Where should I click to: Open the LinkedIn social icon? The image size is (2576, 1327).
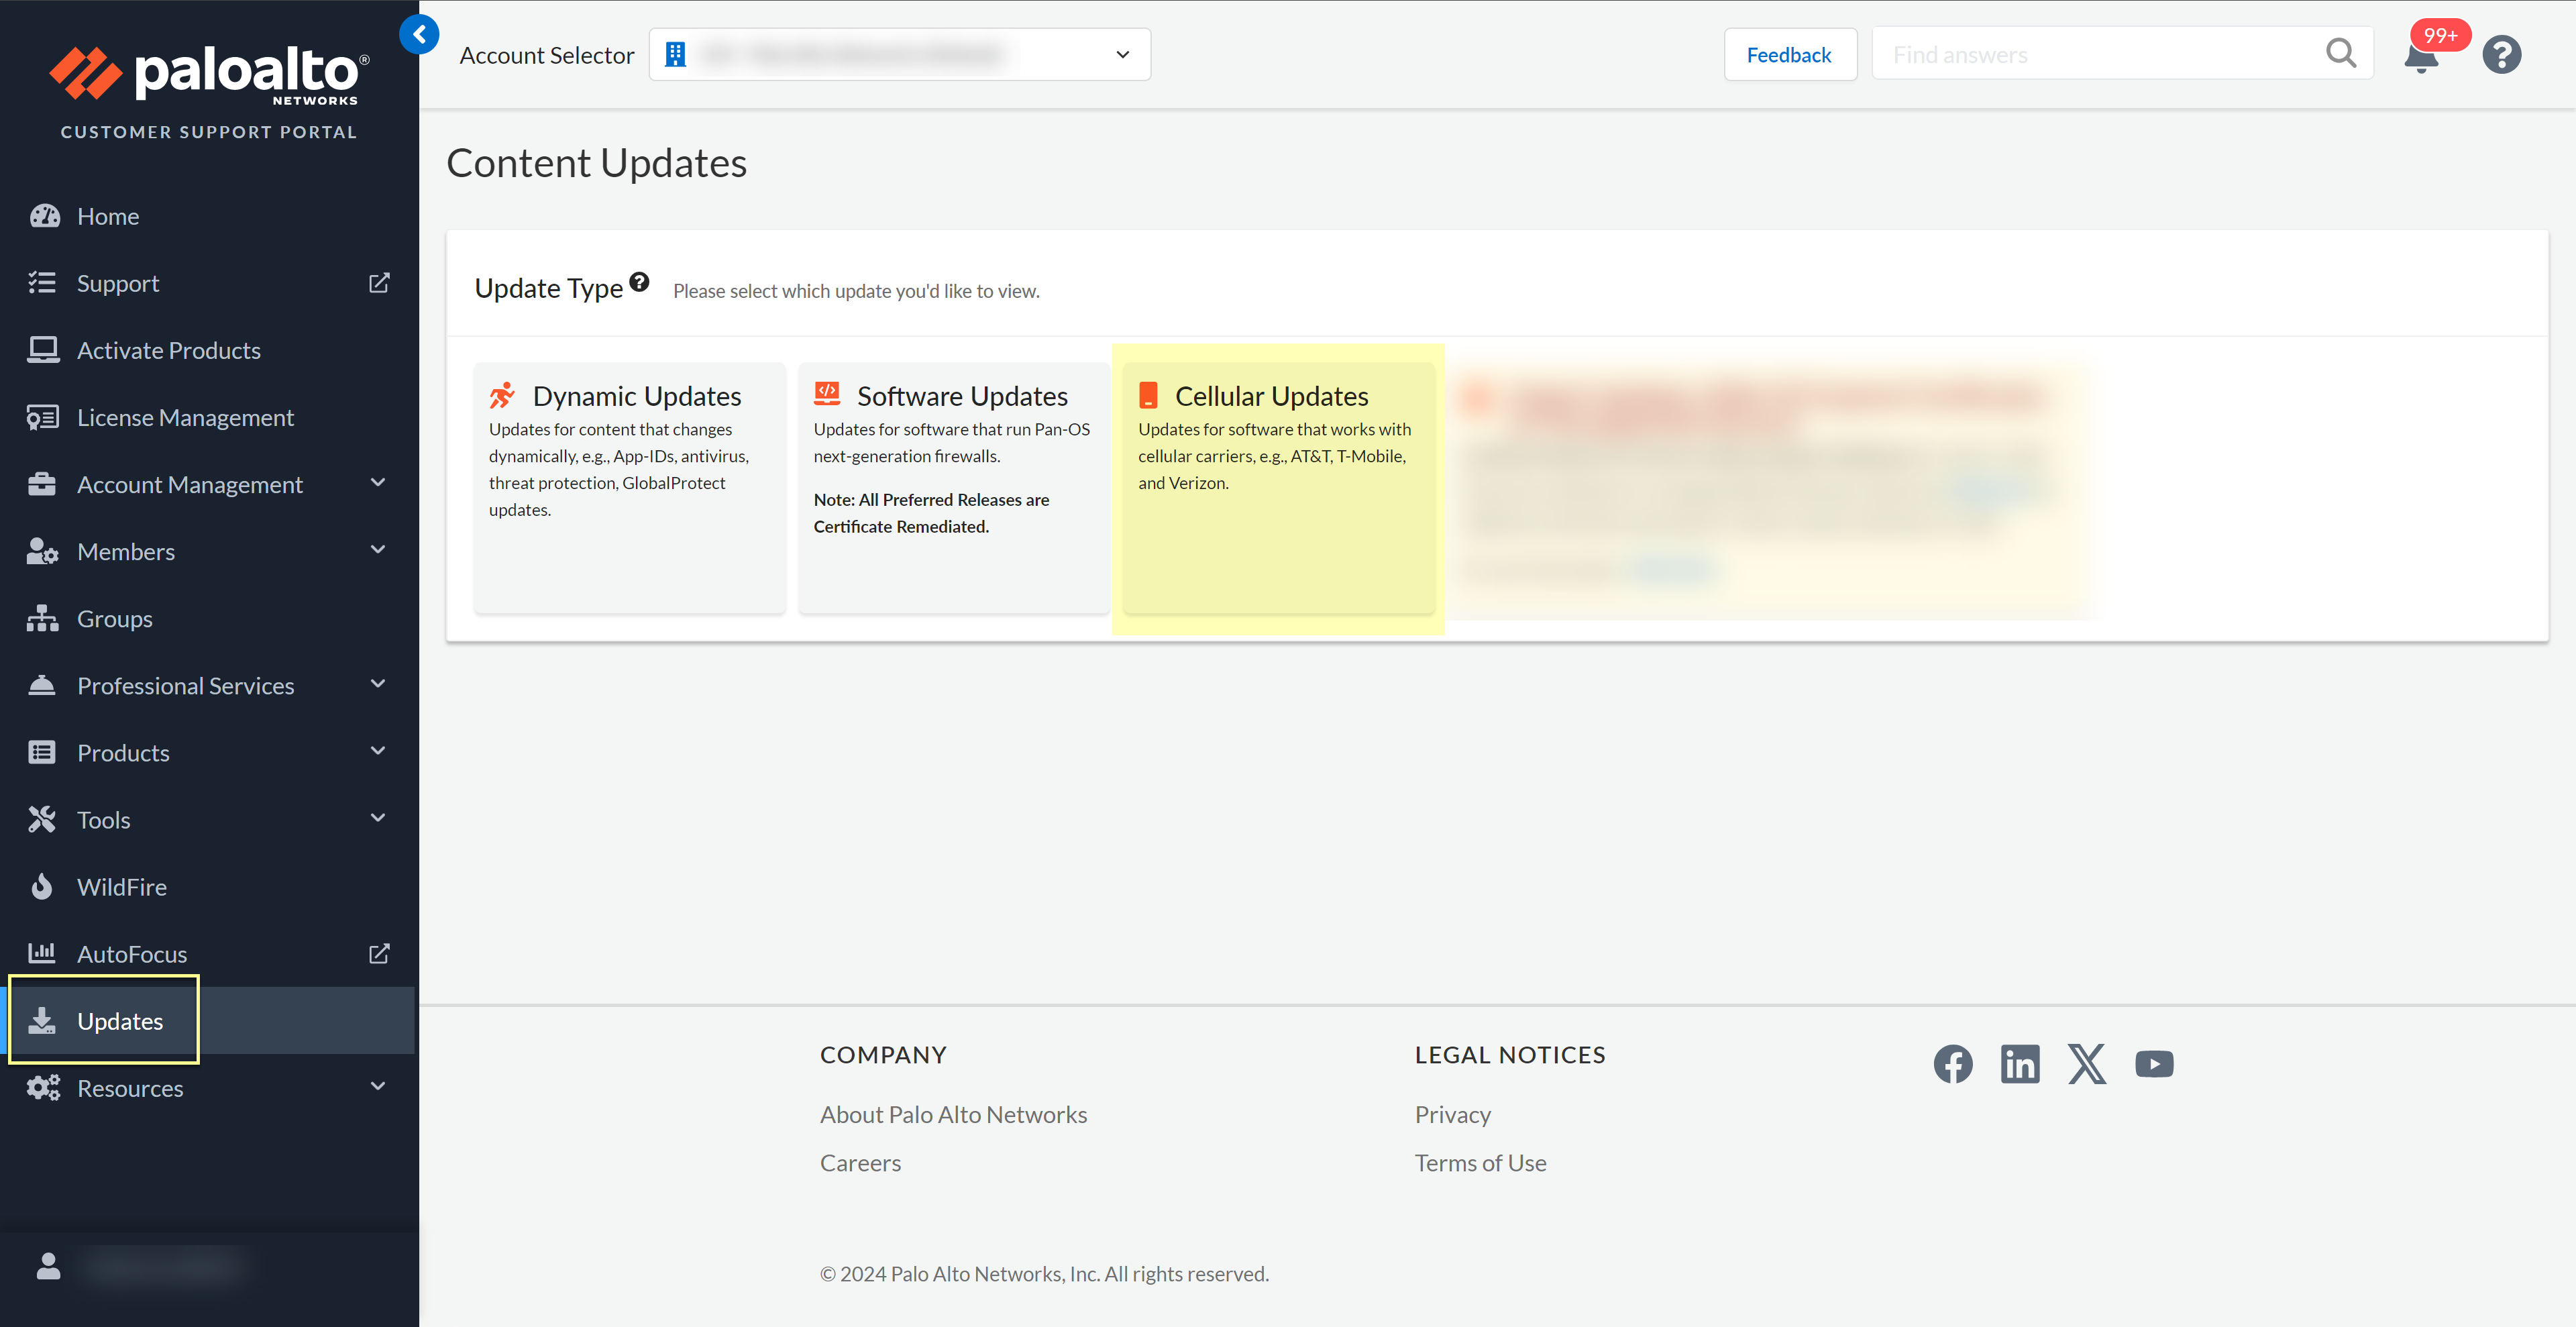coord(2019,1064)
